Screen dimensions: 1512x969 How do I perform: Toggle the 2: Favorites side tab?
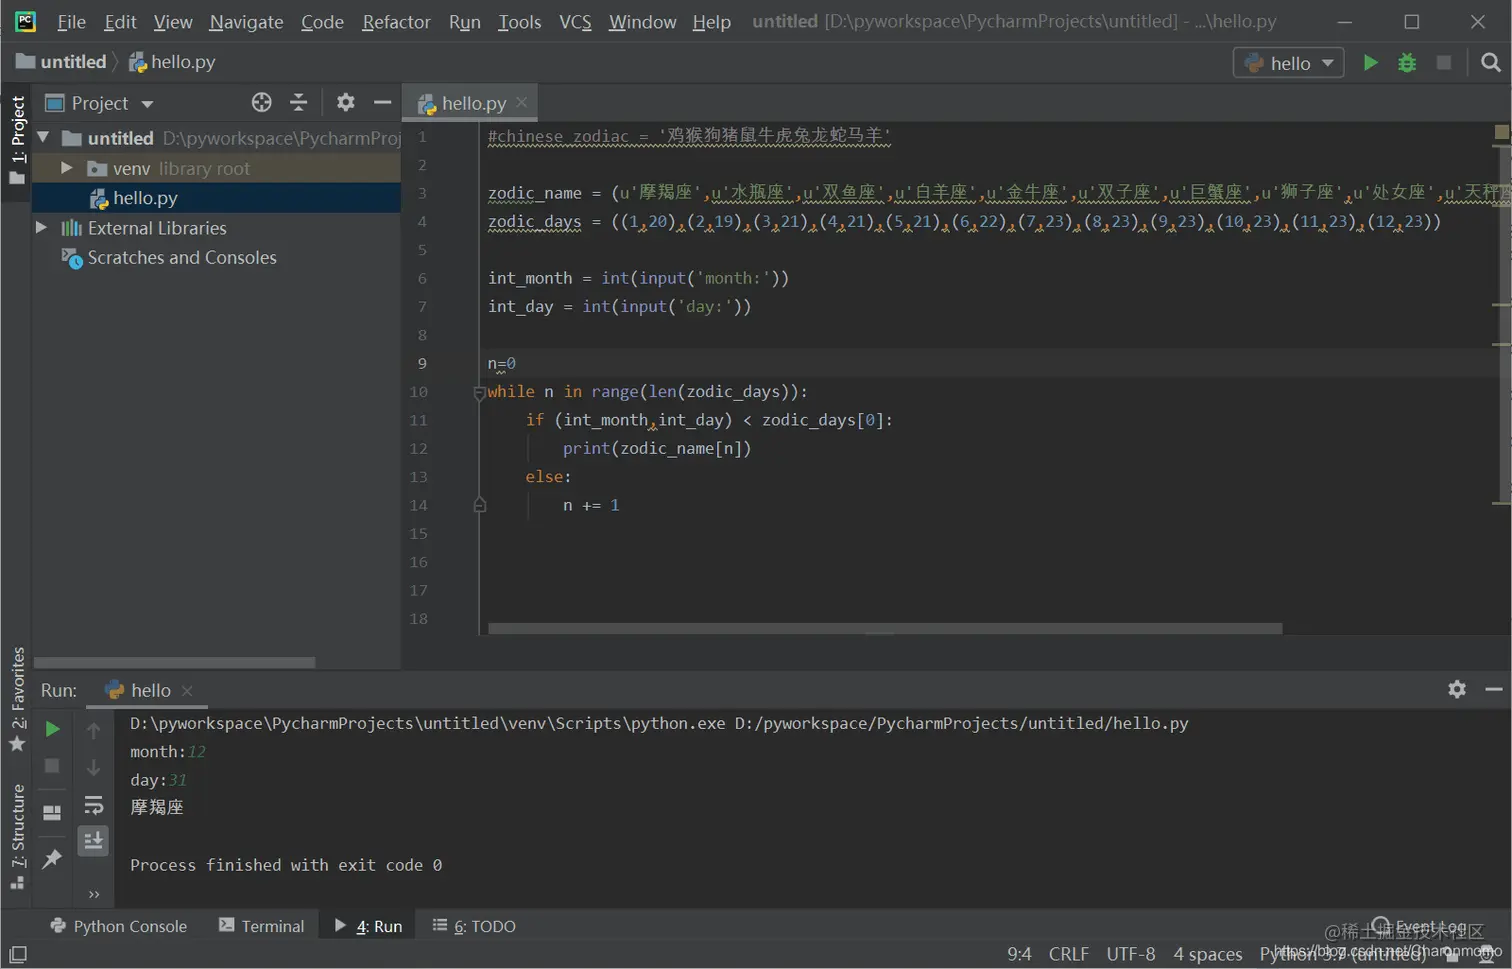coord(17,700)
